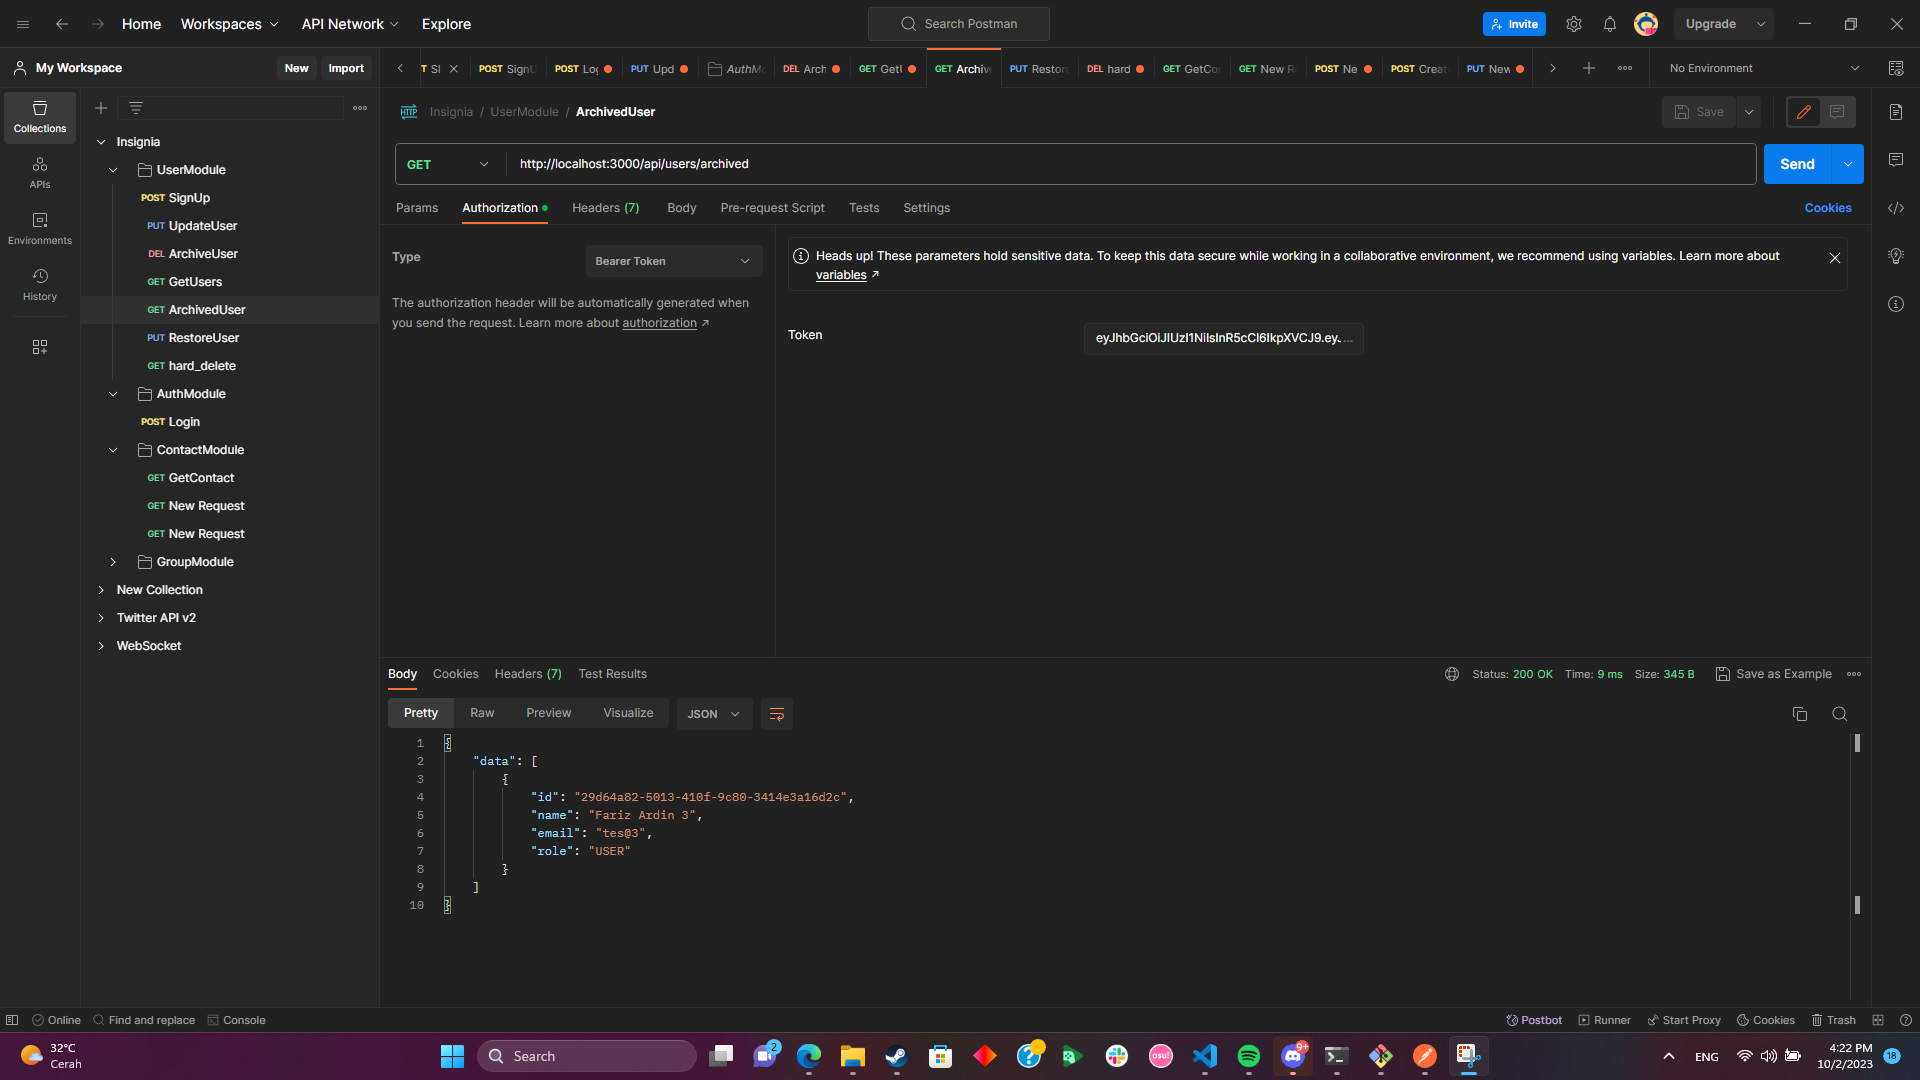This screenshot has height=1080, width=1920.
Task: Open the Bearer Token authorization type dropdown
Action: (x=673, y=260)
